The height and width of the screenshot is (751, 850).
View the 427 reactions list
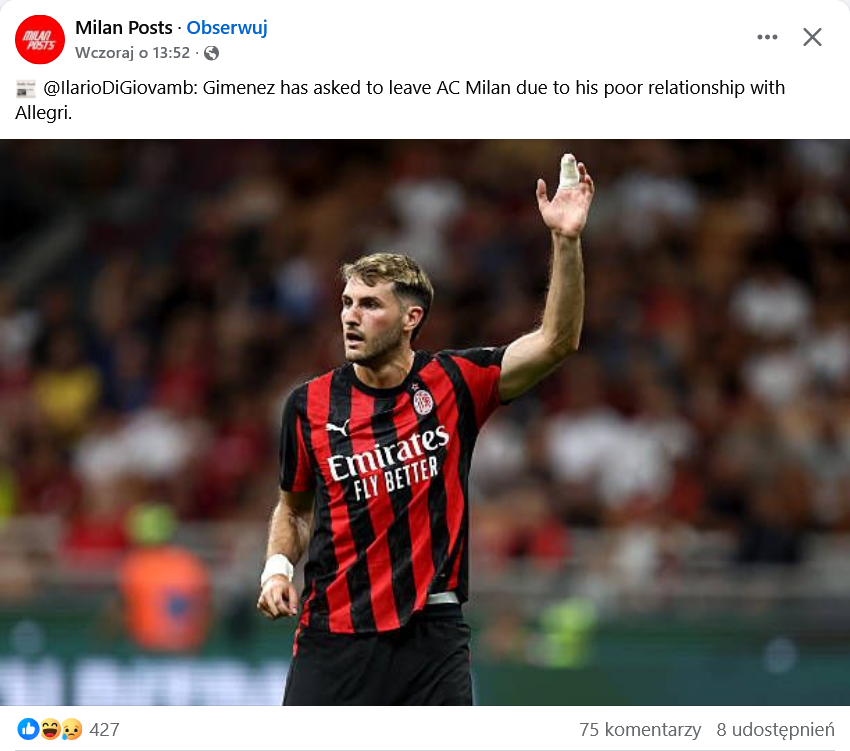pos(104,730)
